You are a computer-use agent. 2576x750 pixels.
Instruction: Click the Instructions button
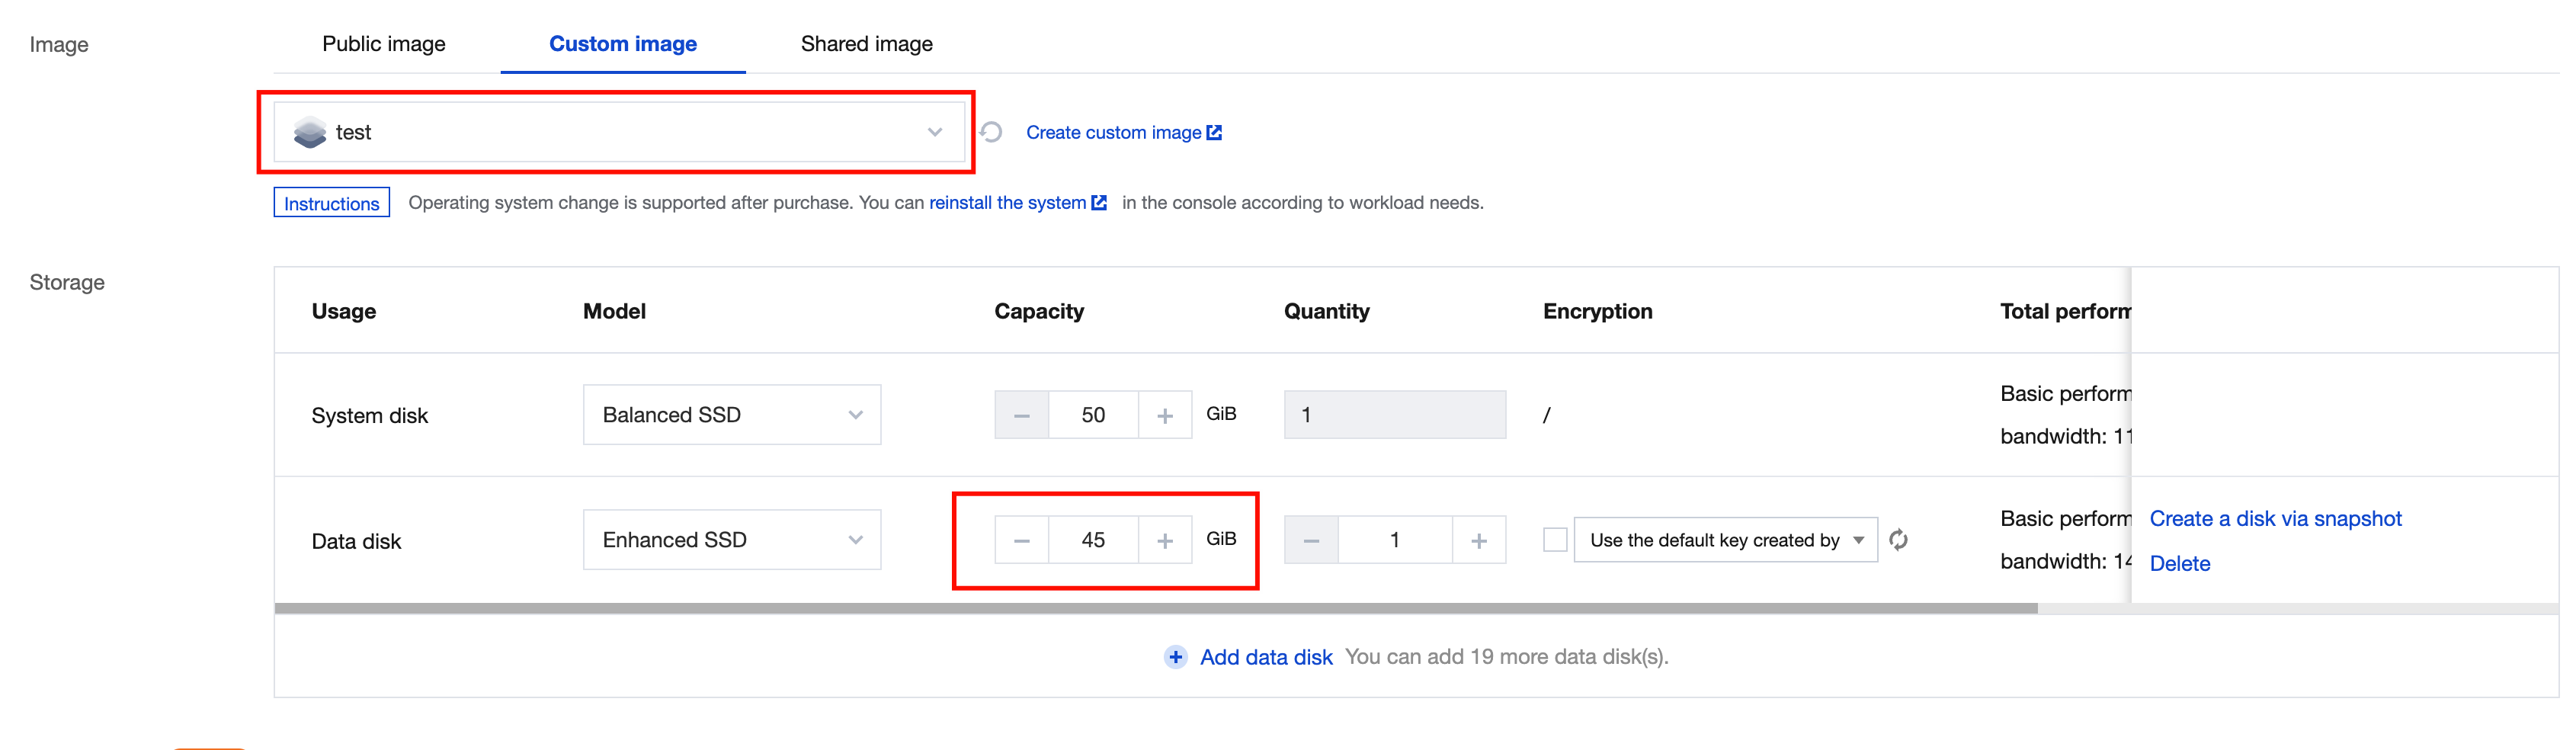pos(331,202)
